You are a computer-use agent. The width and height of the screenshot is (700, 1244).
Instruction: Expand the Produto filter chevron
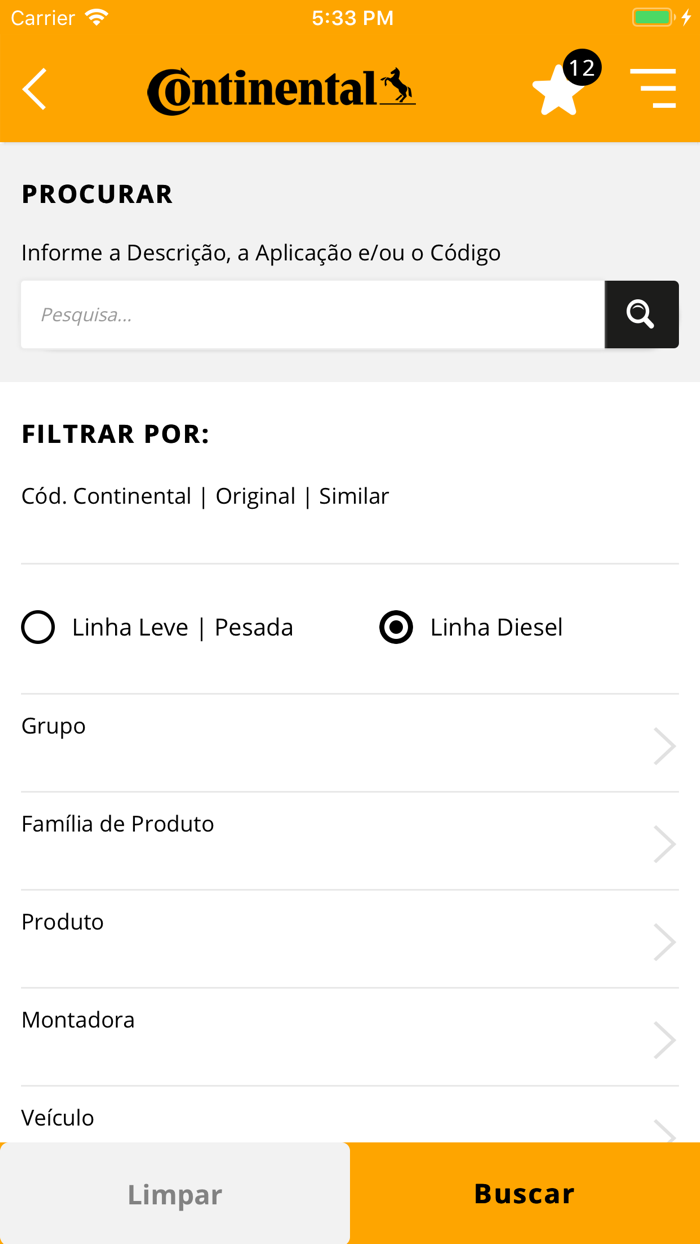click(x=664, y=941)
